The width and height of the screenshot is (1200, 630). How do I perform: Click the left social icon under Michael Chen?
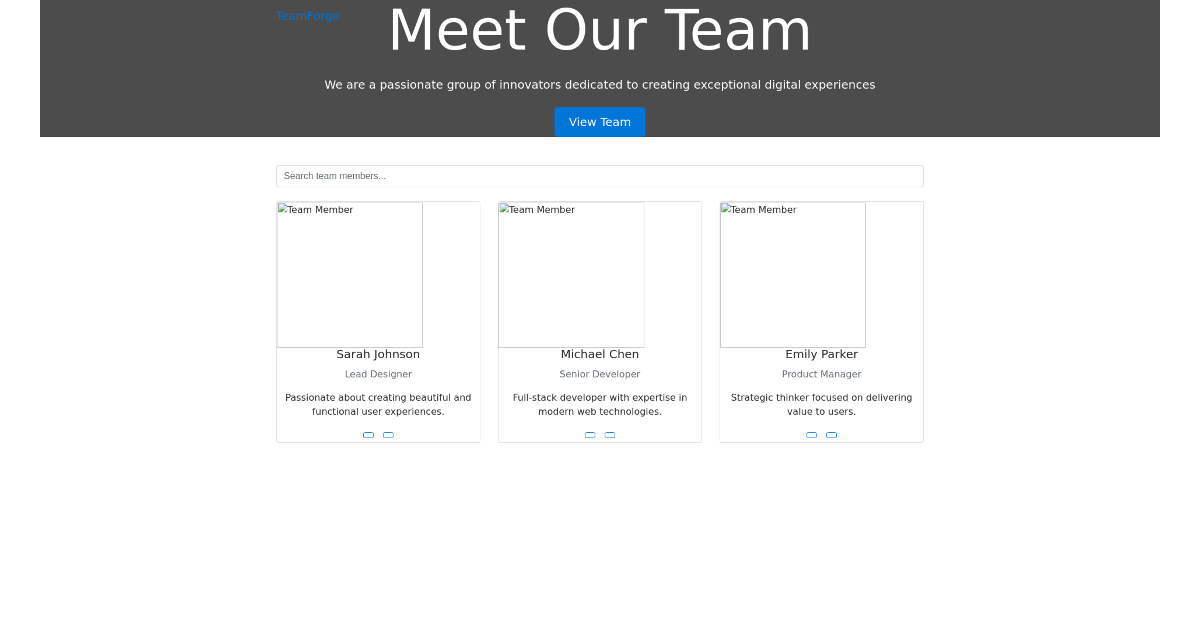[590, 435]
